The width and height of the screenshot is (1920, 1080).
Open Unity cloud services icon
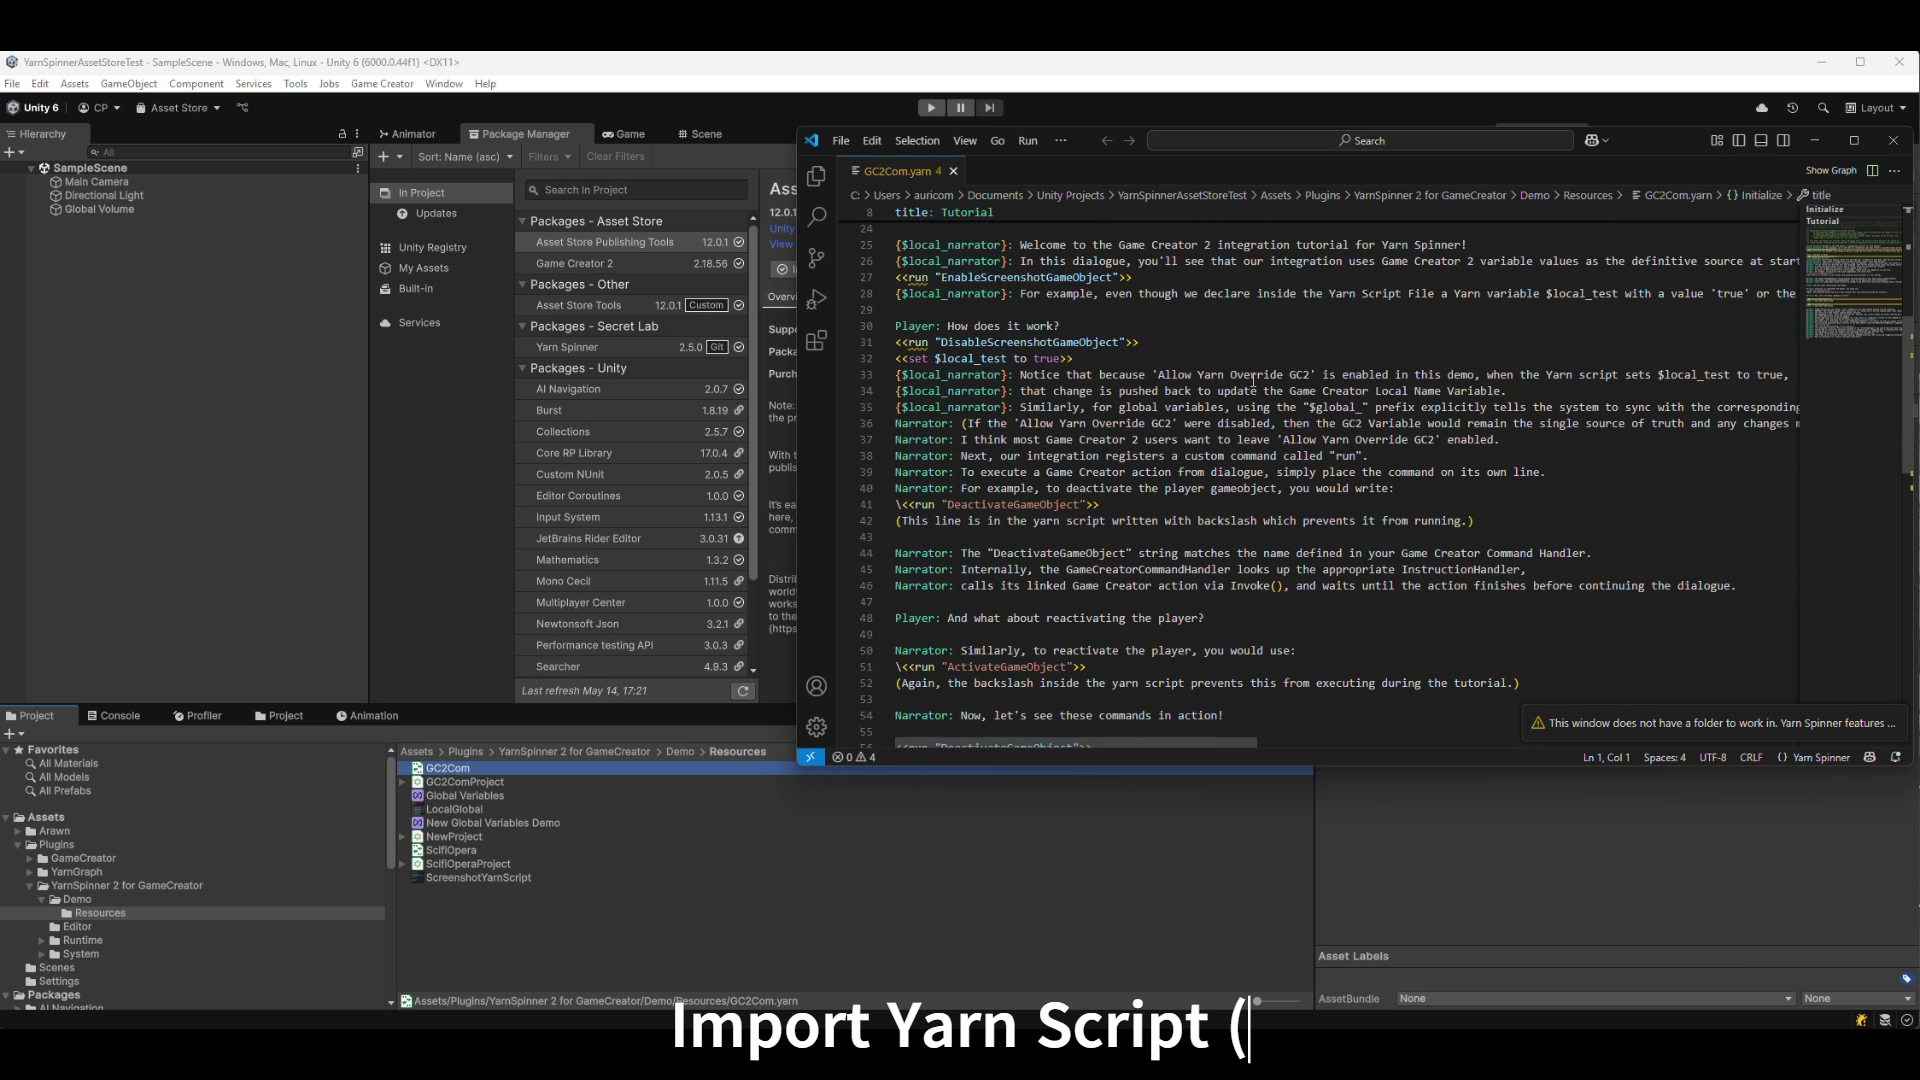point(1762,108)
